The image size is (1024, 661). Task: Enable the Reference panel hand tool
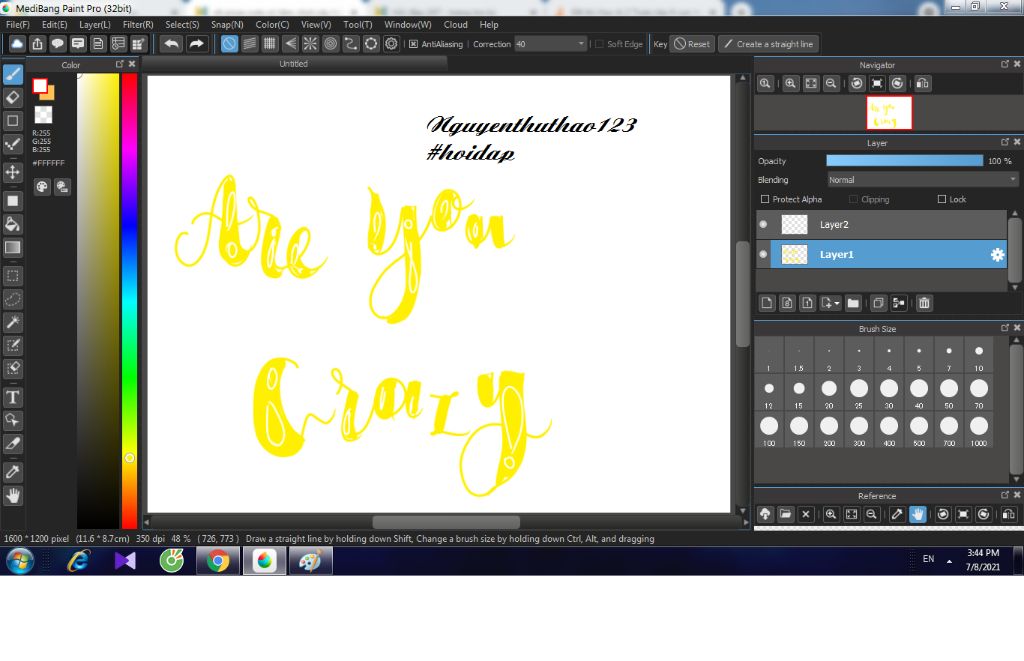click(918, 514)
